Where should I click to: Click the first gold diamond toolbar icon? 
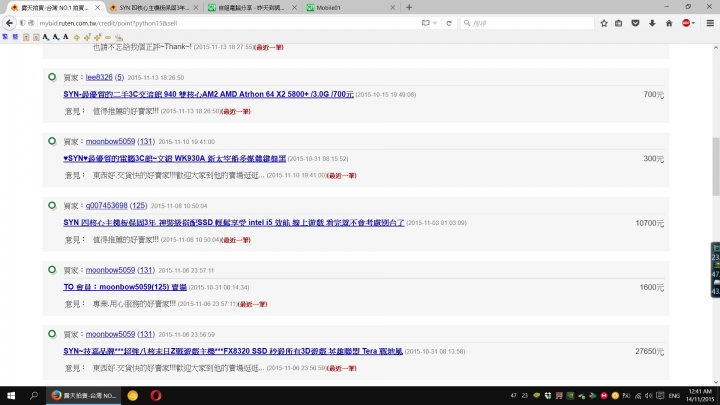coord(77,37)
